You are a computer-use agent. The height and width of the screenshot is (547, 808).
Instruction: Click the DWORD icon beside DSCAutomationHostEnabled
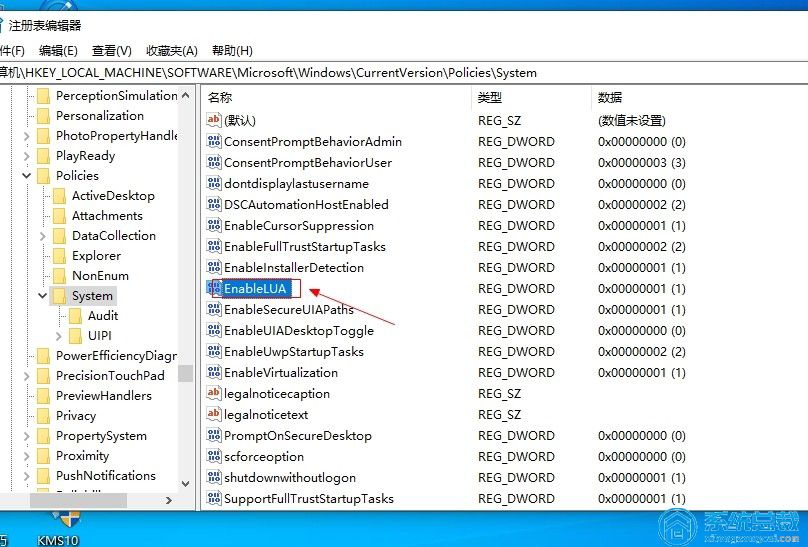[213, 204]
